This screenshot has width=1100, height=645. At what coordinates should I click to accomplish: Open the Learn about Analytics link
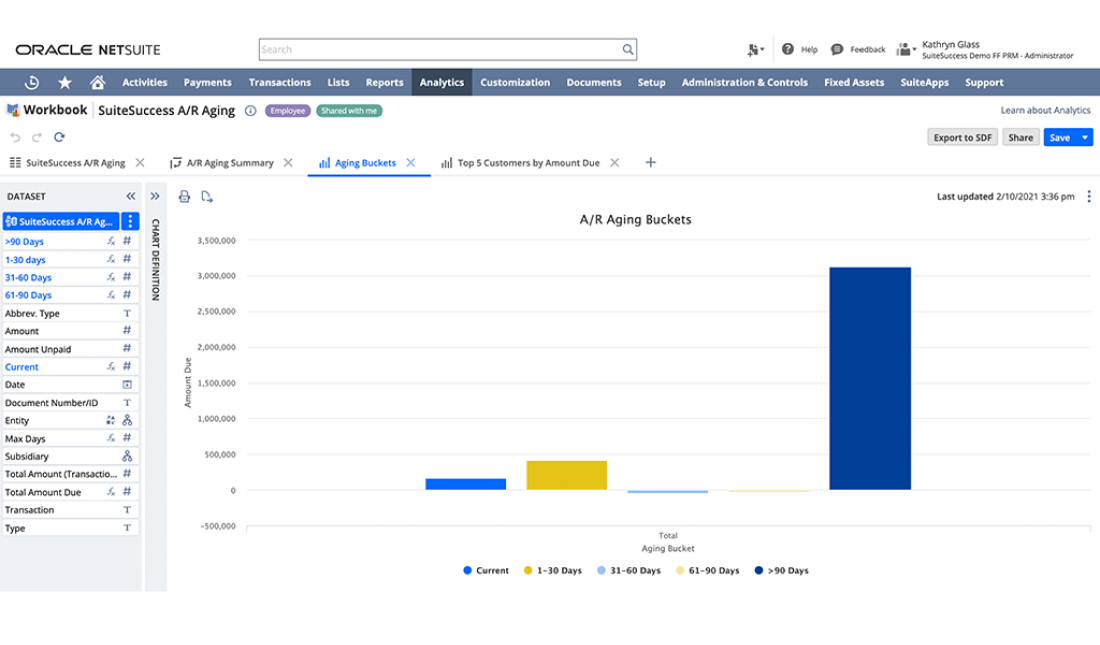click(x=1045, y=111)
